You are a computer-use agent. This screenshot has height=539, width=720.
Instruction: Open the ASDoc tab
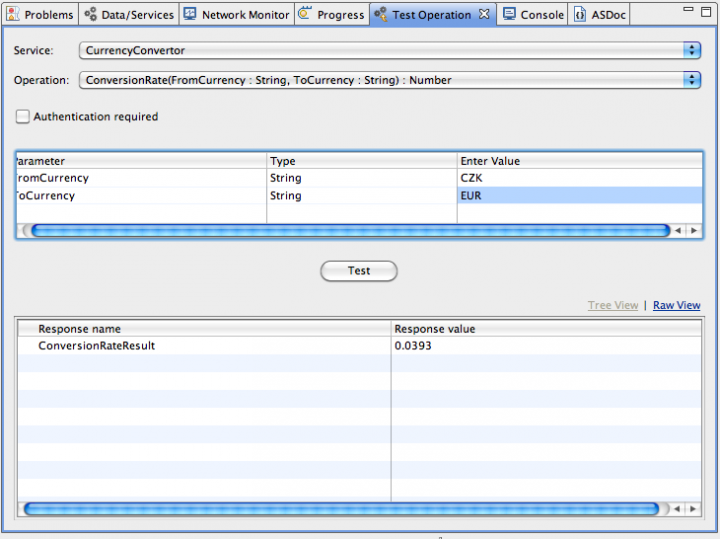tap(599, 15)
